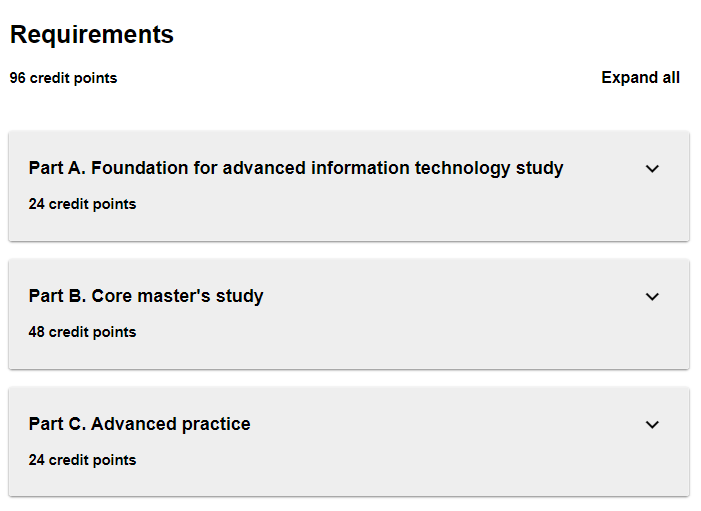Click the 24 credit points label under Part A
Screen dimensions: 701x511
point(82,204)
